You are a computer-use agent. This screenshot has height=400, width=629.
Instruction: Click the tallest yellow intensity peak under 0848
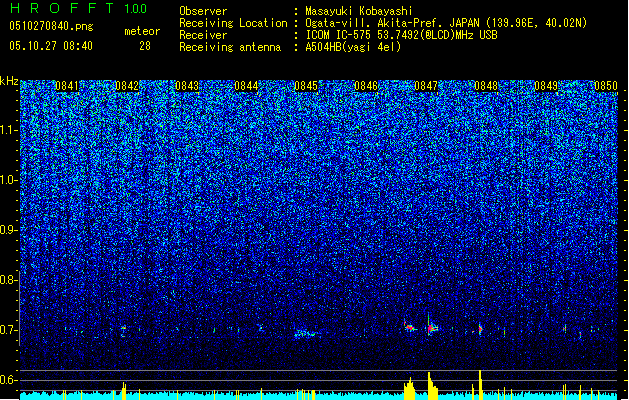coord(480,385)
